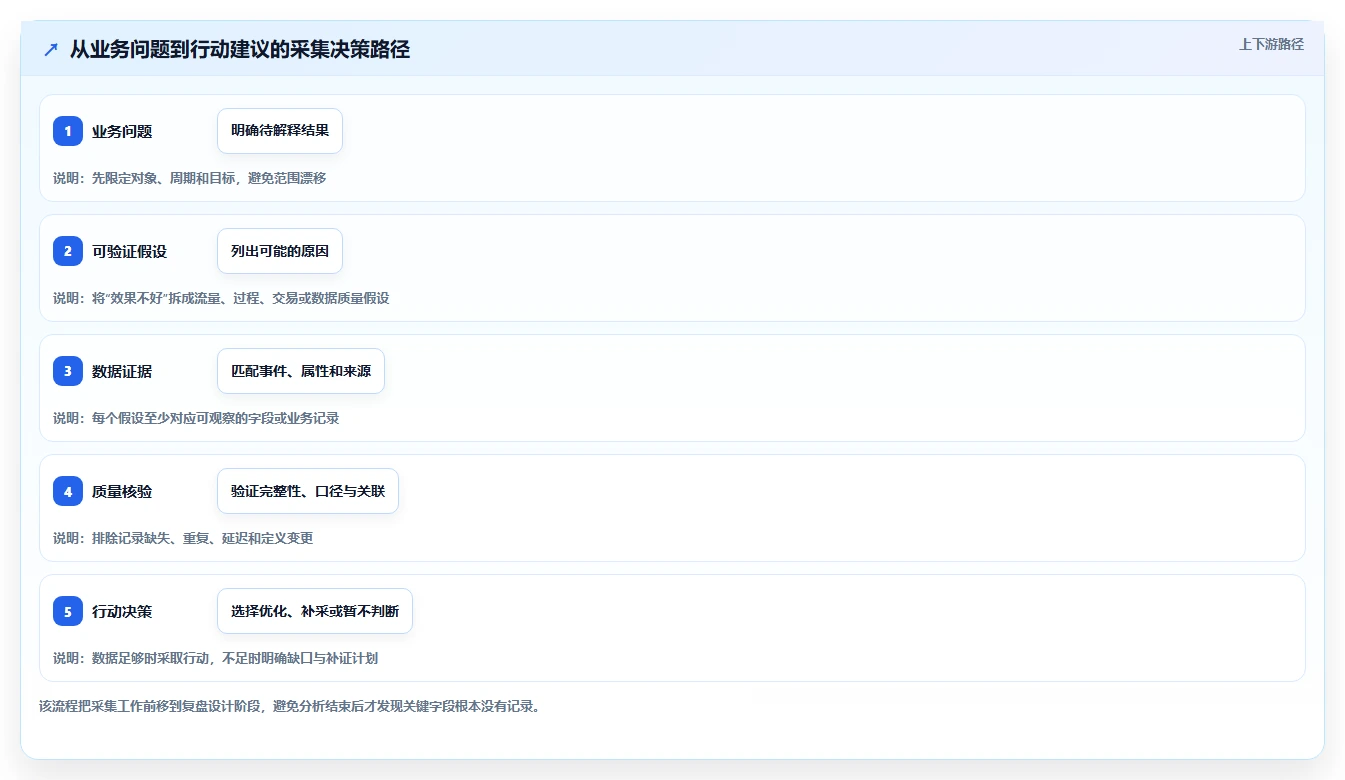Click the note 先限定对象、周期和目标
Screen dimensions: 1345x780
pos(190,178)
